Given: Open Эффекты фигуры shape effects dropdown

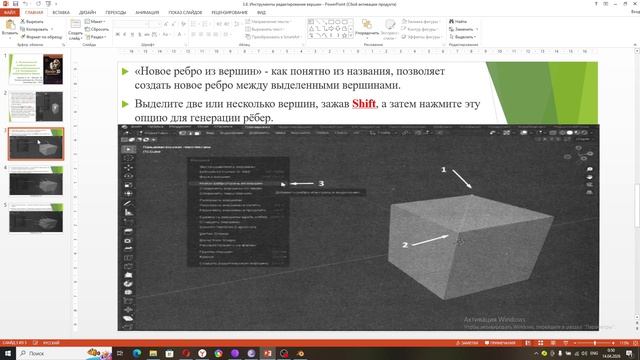Looking at the screenshot, I should tap(422, 37).
